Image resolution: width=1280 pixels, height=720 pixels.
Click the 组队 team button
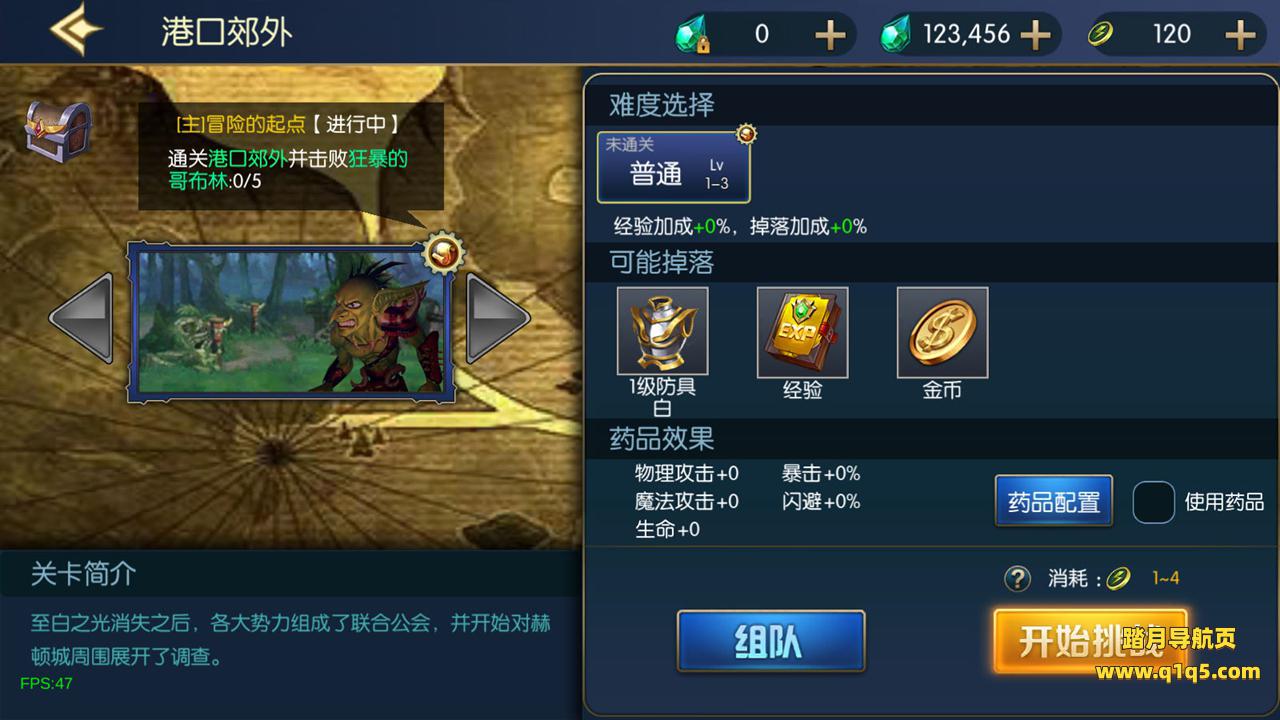point(771,641)
